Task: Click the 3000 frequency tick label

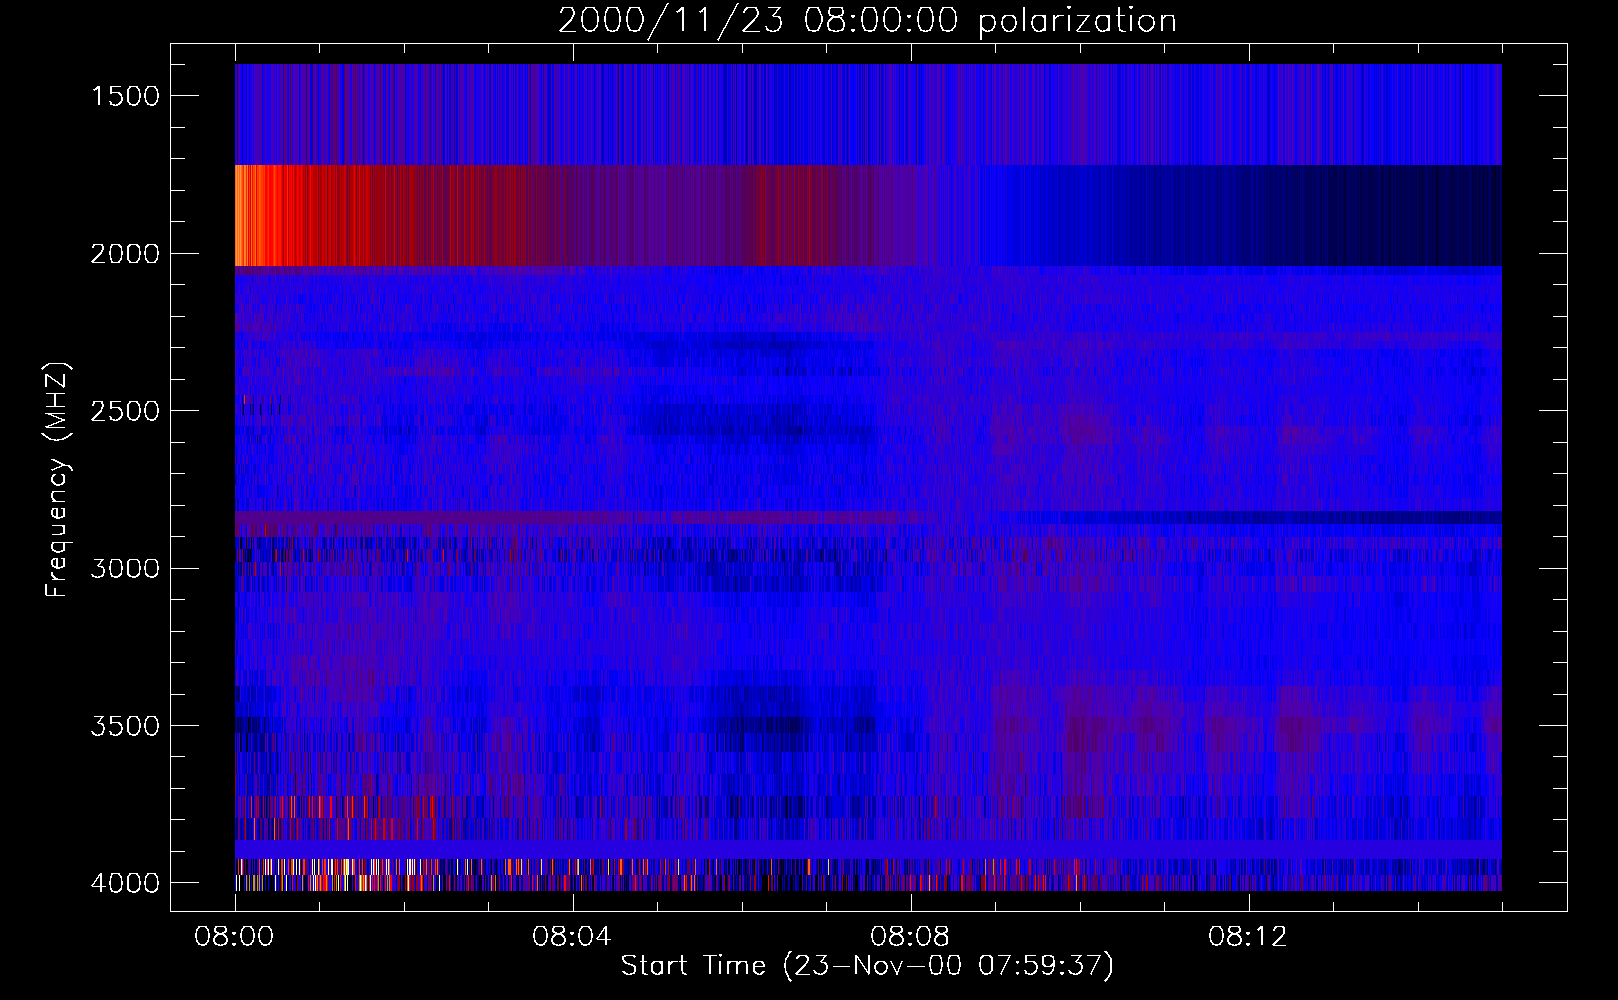Action: [125, 569]
